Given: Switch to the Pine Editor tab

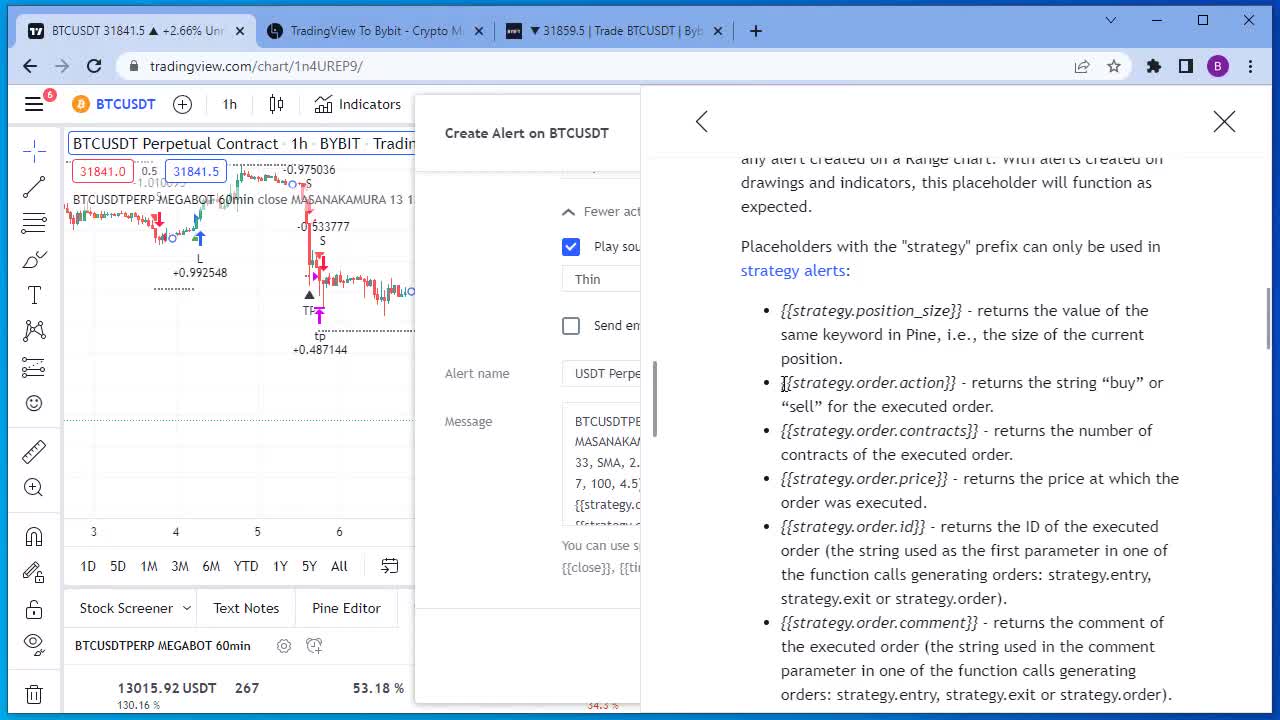Looking at the screenshot, I should (346, 608).
